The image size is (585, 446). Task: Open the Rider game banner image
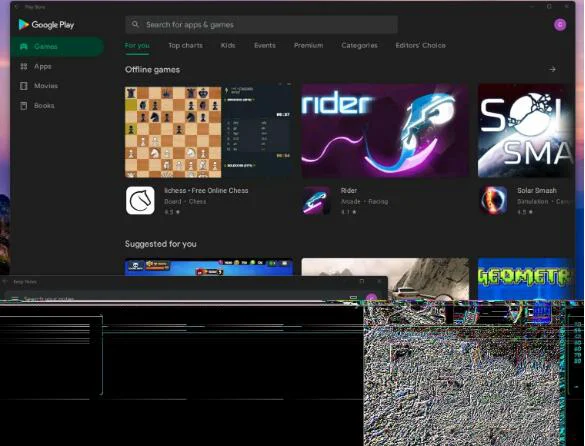(x=385, y=131)
